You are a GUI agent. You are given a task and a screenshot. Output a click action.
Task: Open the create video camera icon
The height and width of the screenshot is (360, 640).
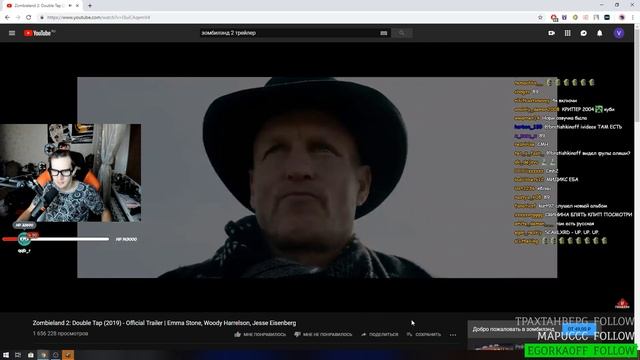pyautogui.click(x=551, y=33)
